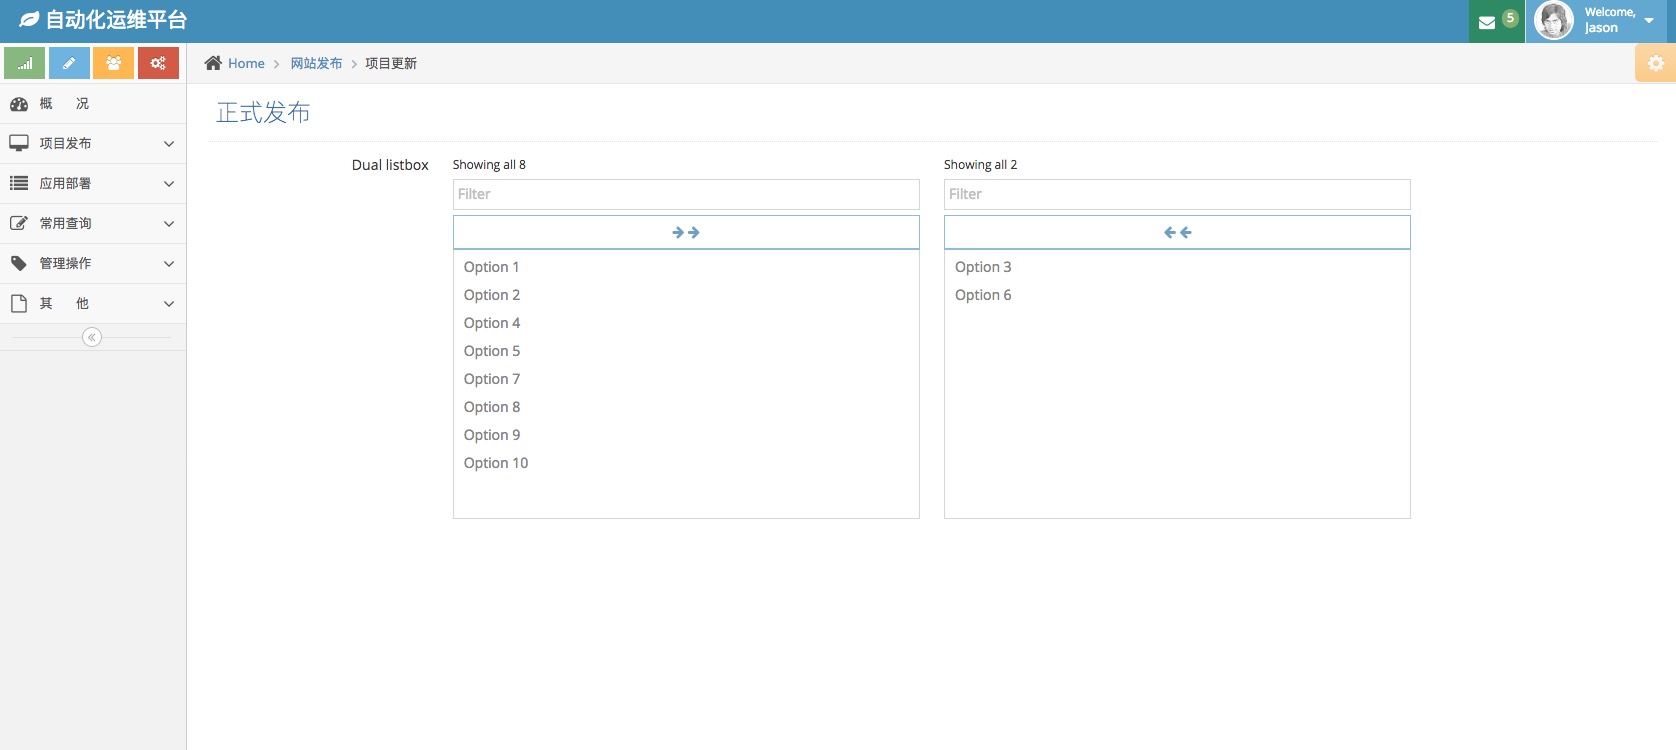Focus the right listbox Filter field
This screenshot has height=750, width=1676.
pyautogui.click(x=1177, y=194)
